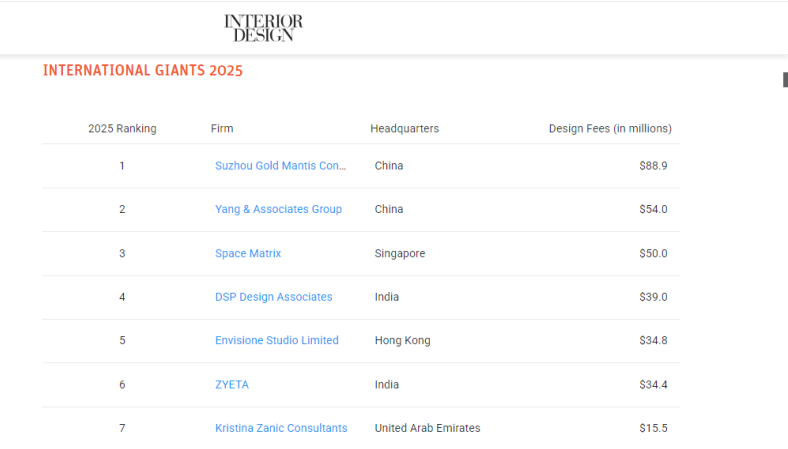Click the Singapore headquarters cell
The image size is (788, 449).
[x=400, y=253]
